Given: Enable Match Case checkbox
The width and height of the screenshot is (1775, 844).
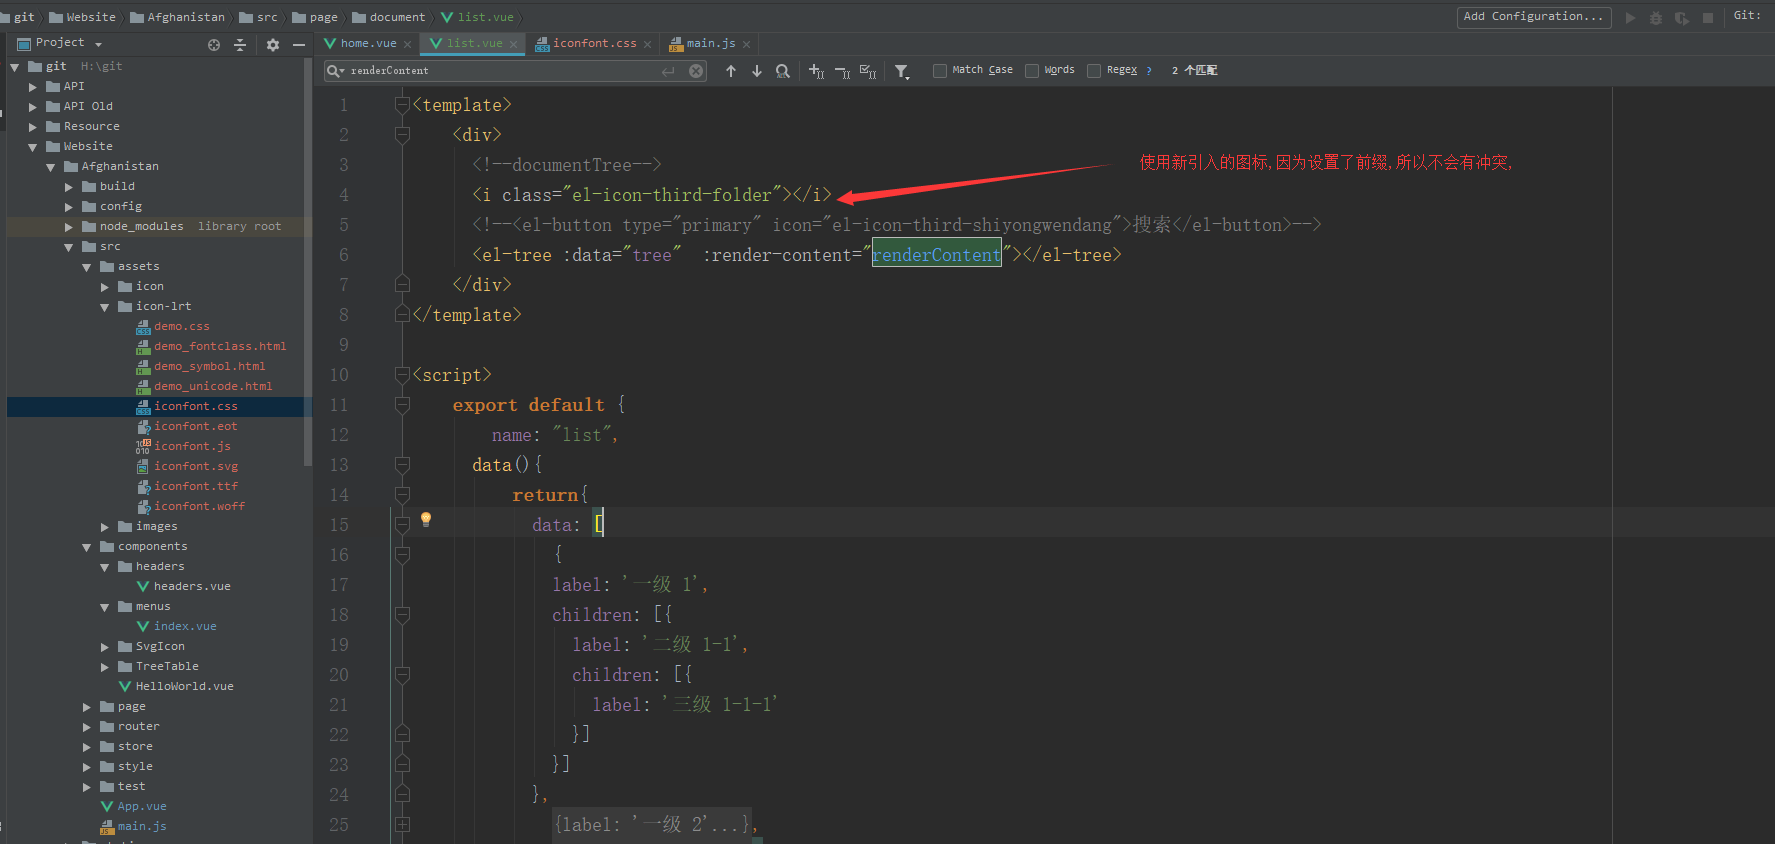Looking at the screenshot, I should coord(939,71).
